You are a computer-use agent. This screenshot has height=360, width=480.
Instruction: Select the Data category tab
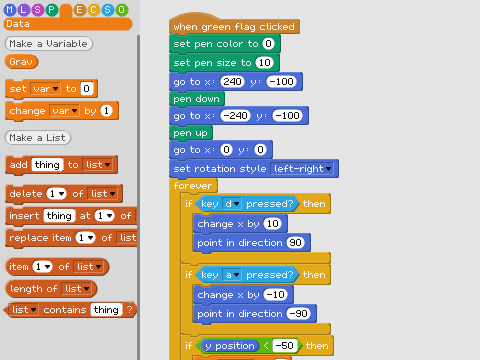click(68, 24)
